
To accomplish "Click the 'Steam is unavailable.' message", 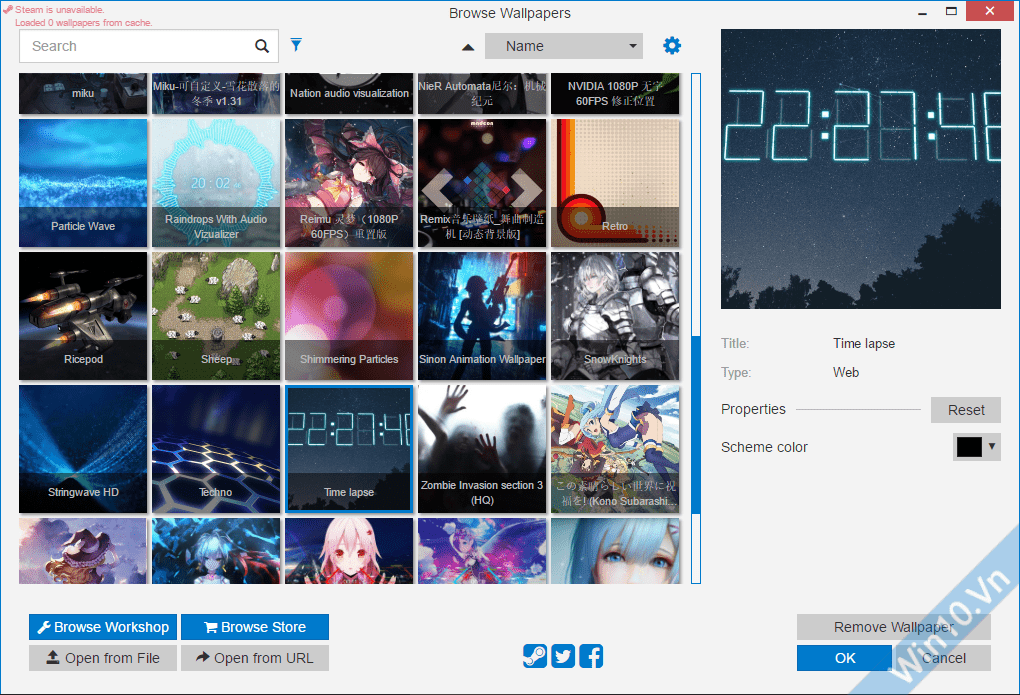I will 59,10.
